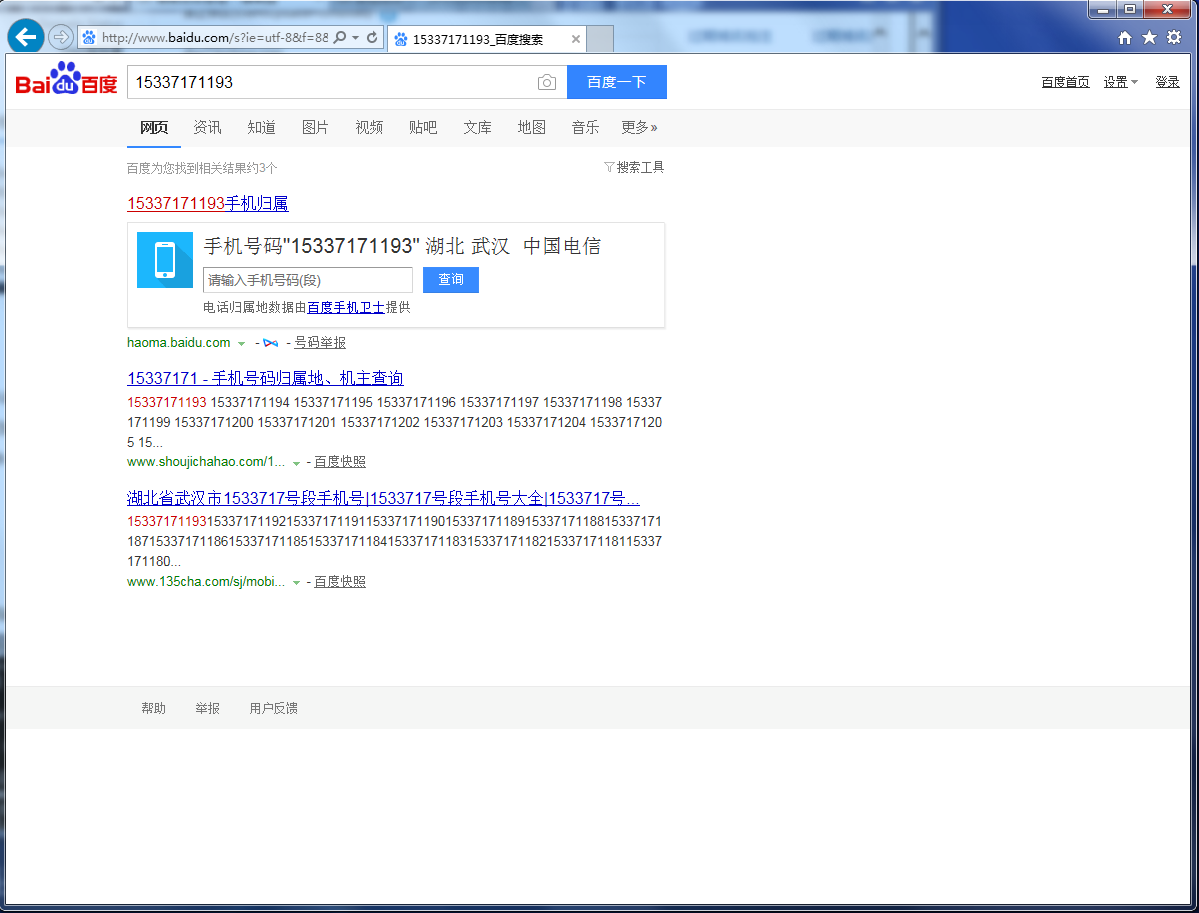1199x913 pixels.
Task: Open the 15337171 - 手机号码归属地、机主查询 result
Action: (265, 378)
